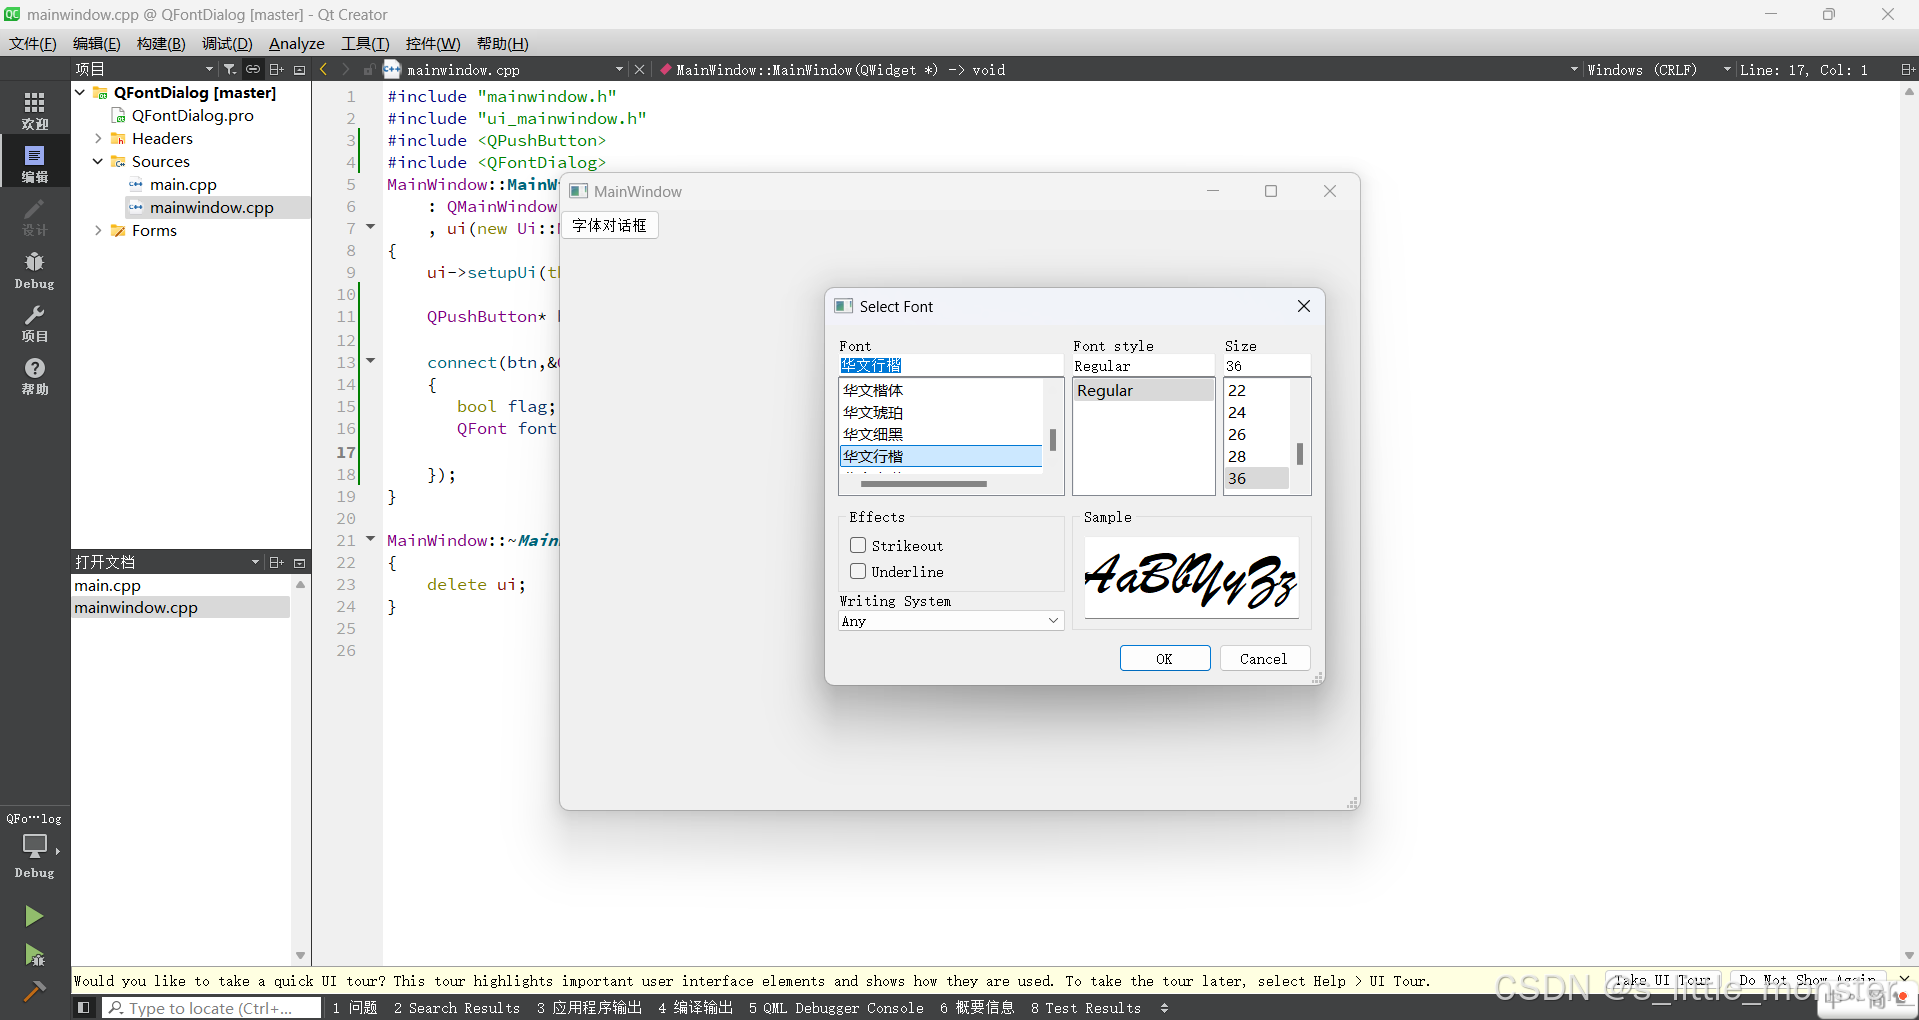
Task: Click the Type to locate search box
Action: click(x=211, y=1008)
